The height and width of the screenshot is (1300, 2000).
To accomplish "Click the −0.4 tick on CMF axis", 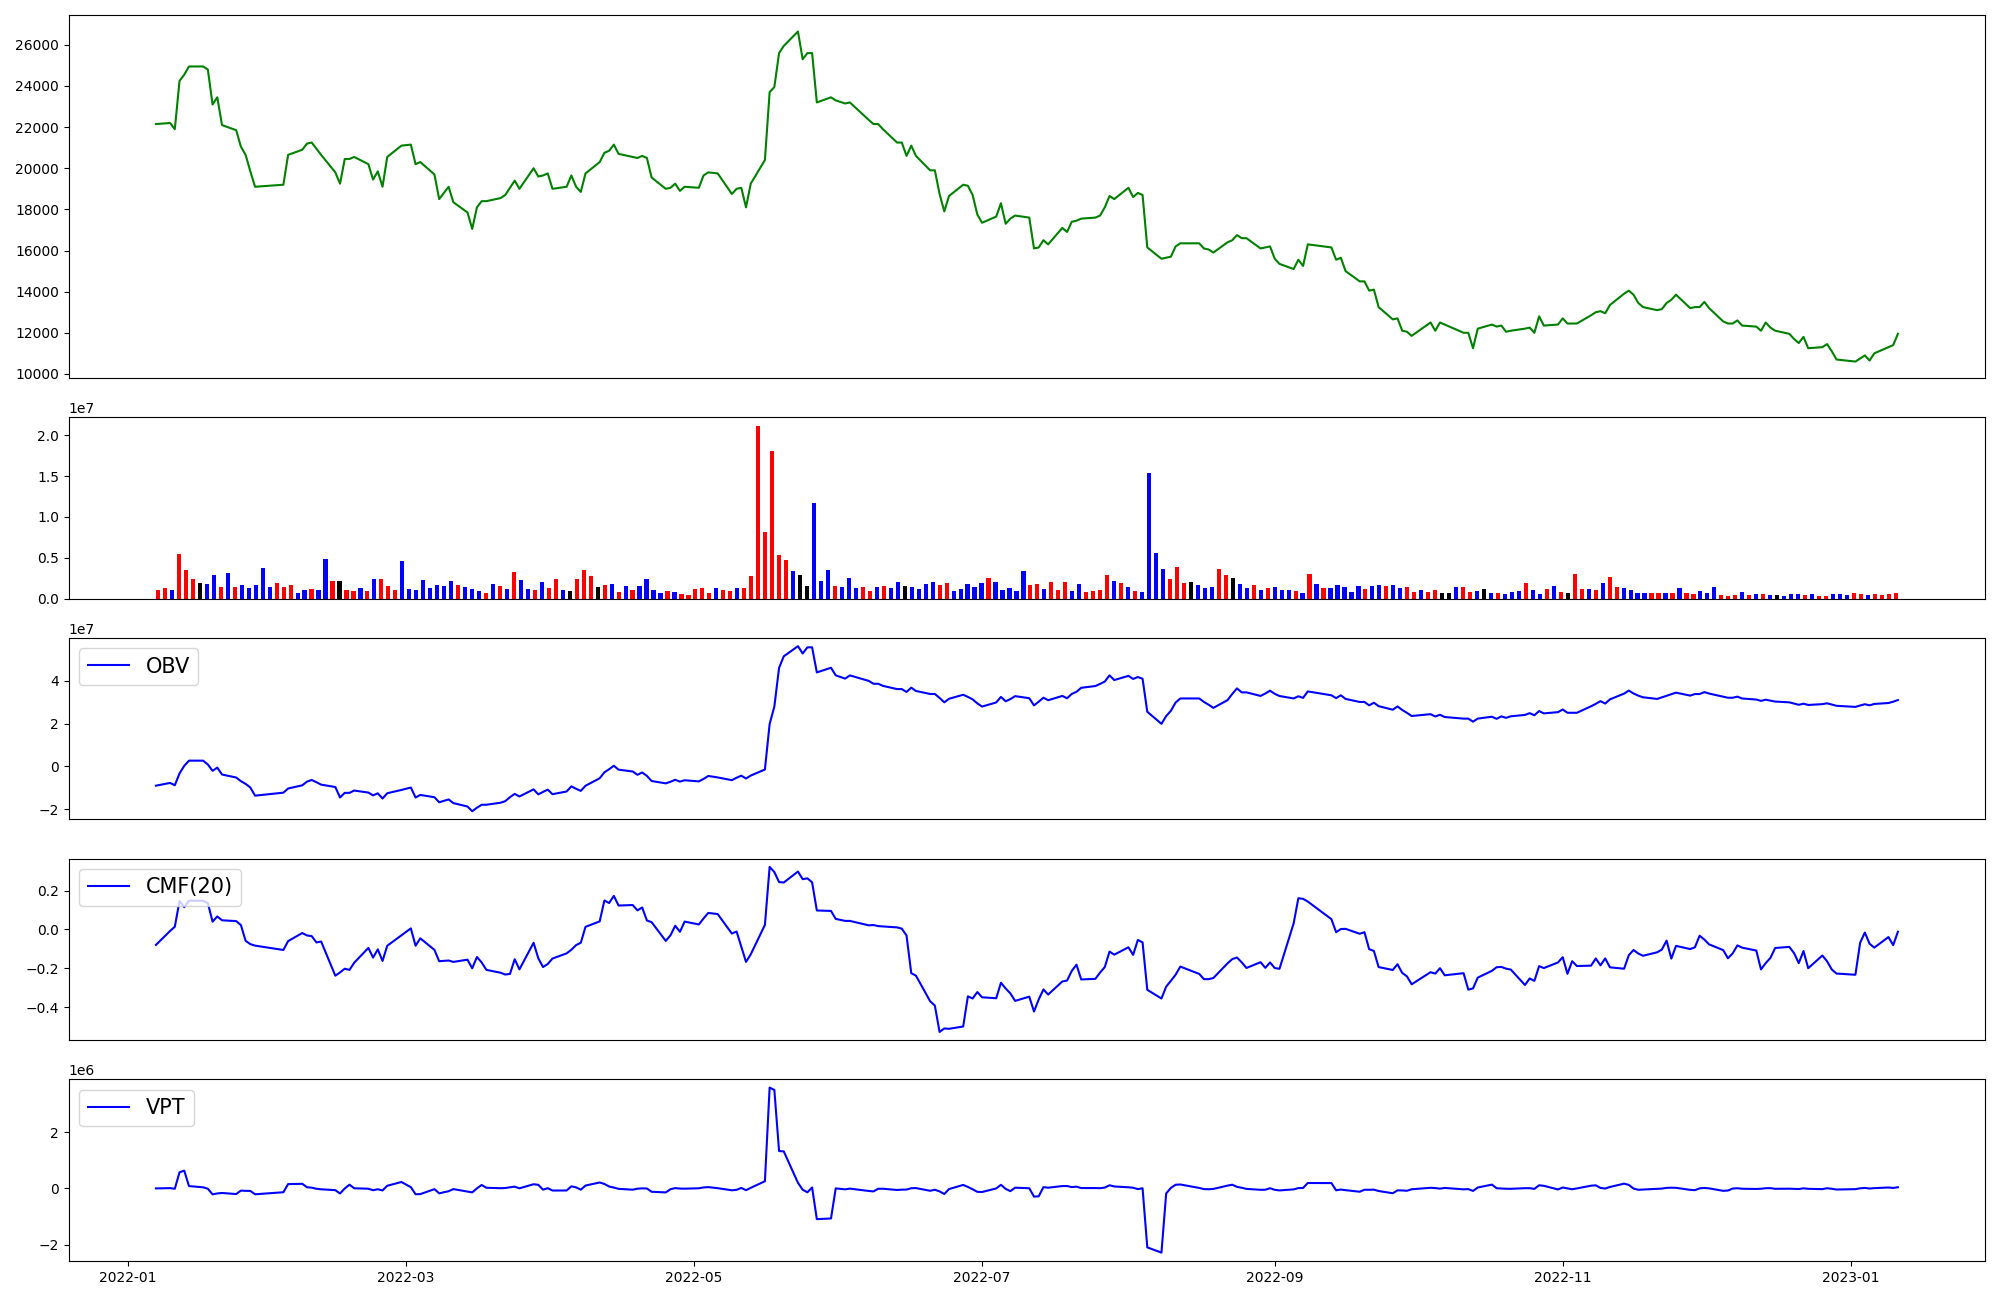I will click(x=42, y=1008).
